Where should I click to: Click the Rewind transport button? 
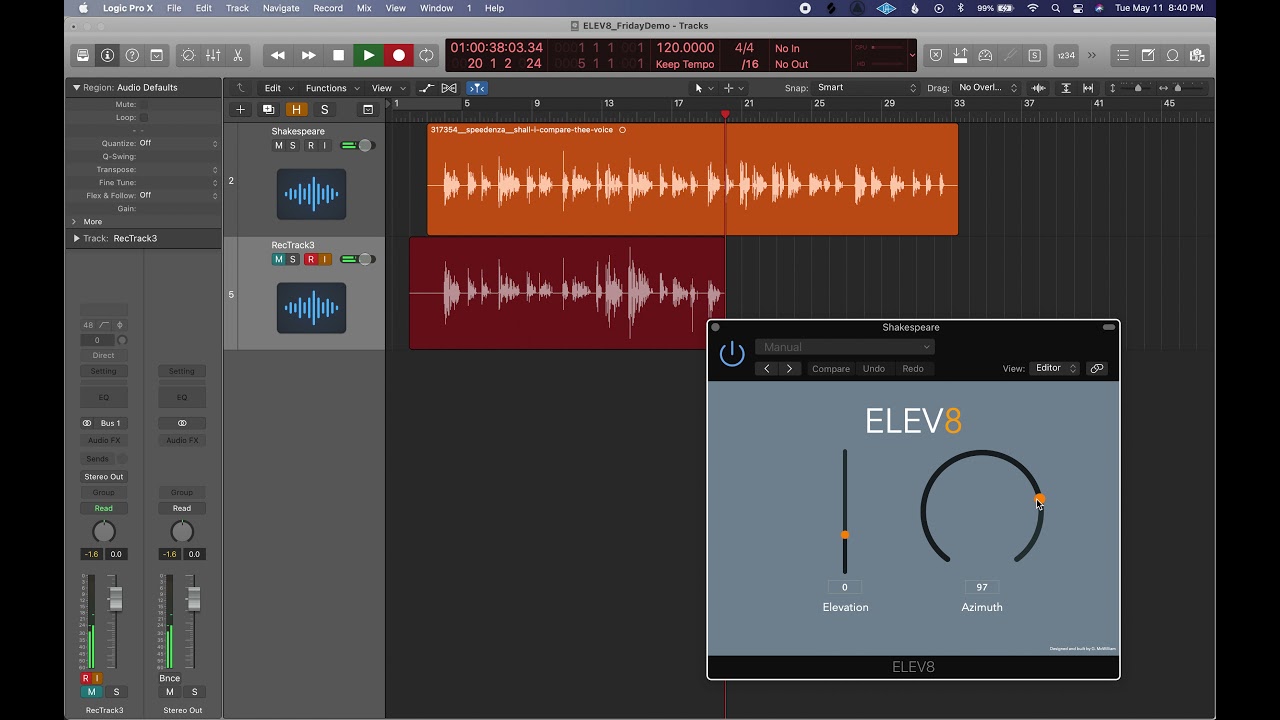pyautogui.click(x=278, y=55)
